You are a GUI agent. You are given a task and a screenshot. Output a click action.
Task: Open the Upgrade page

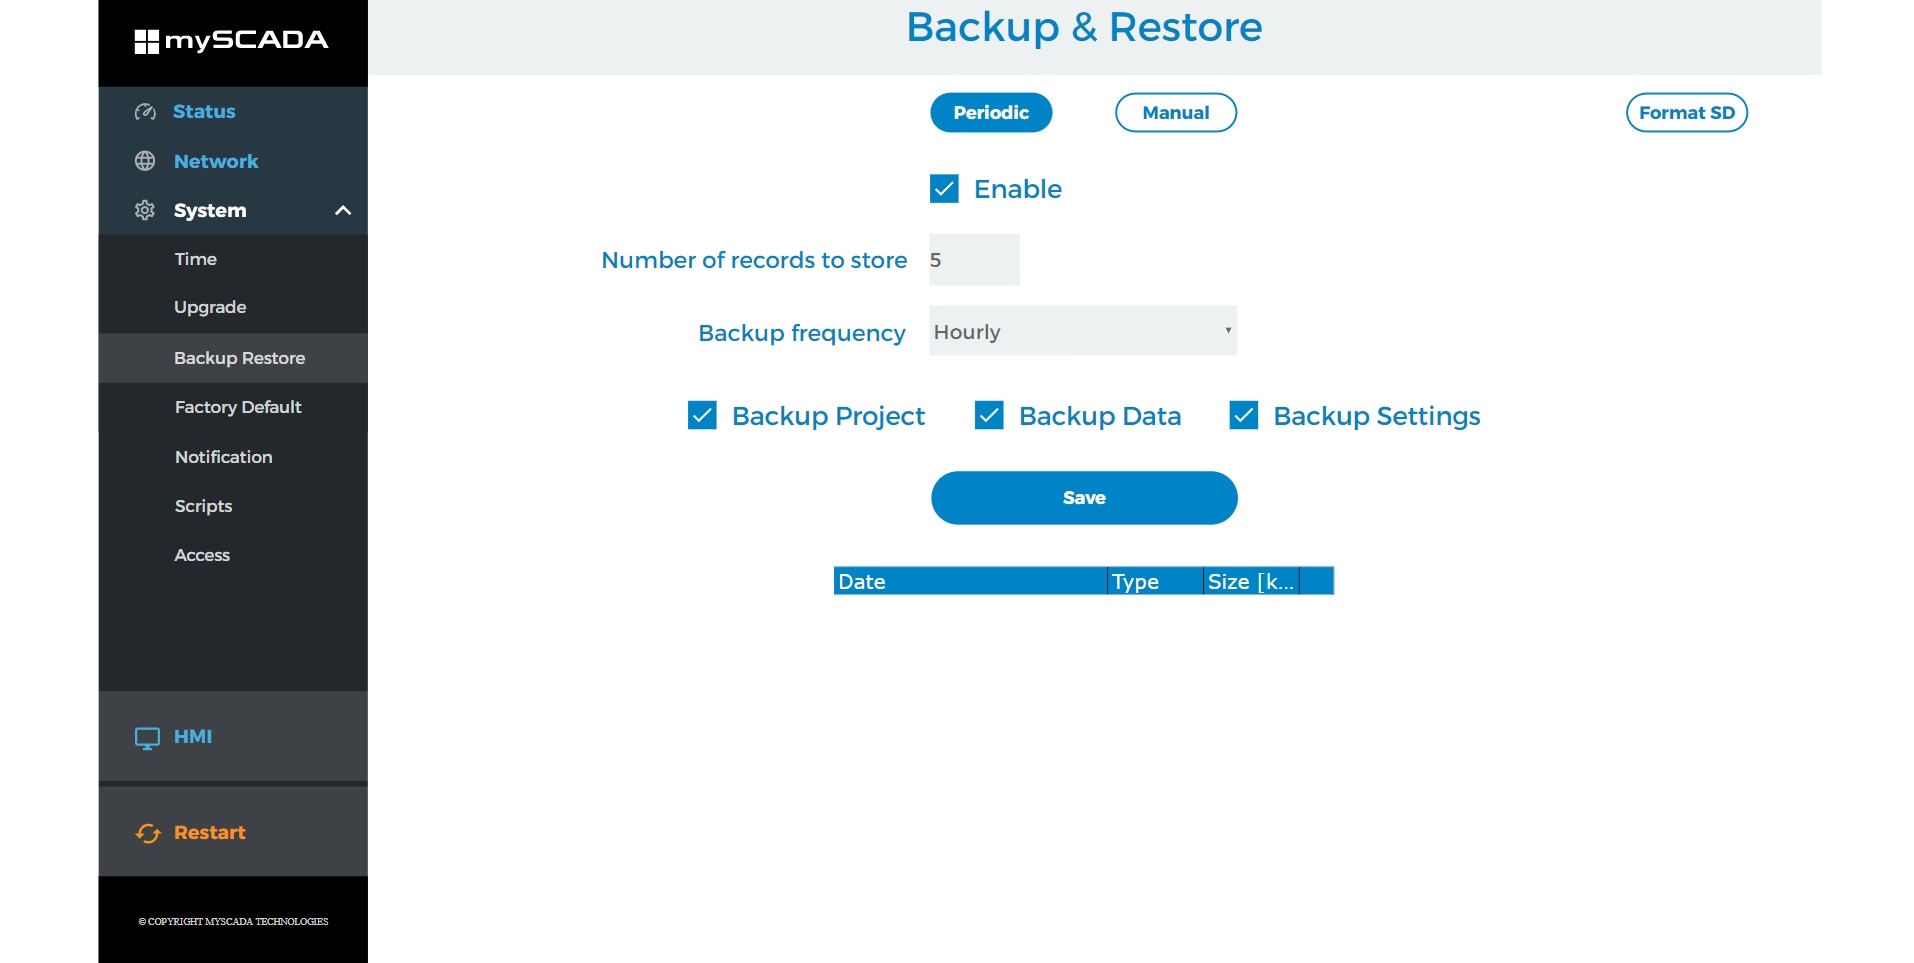tap(210, 307)
